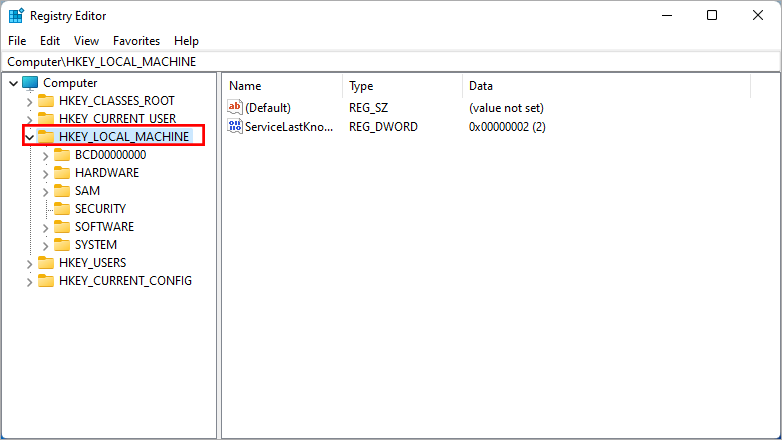Click the 0x00000002 (2) data cell
782x440 pixels.
(x=507, y=127)
